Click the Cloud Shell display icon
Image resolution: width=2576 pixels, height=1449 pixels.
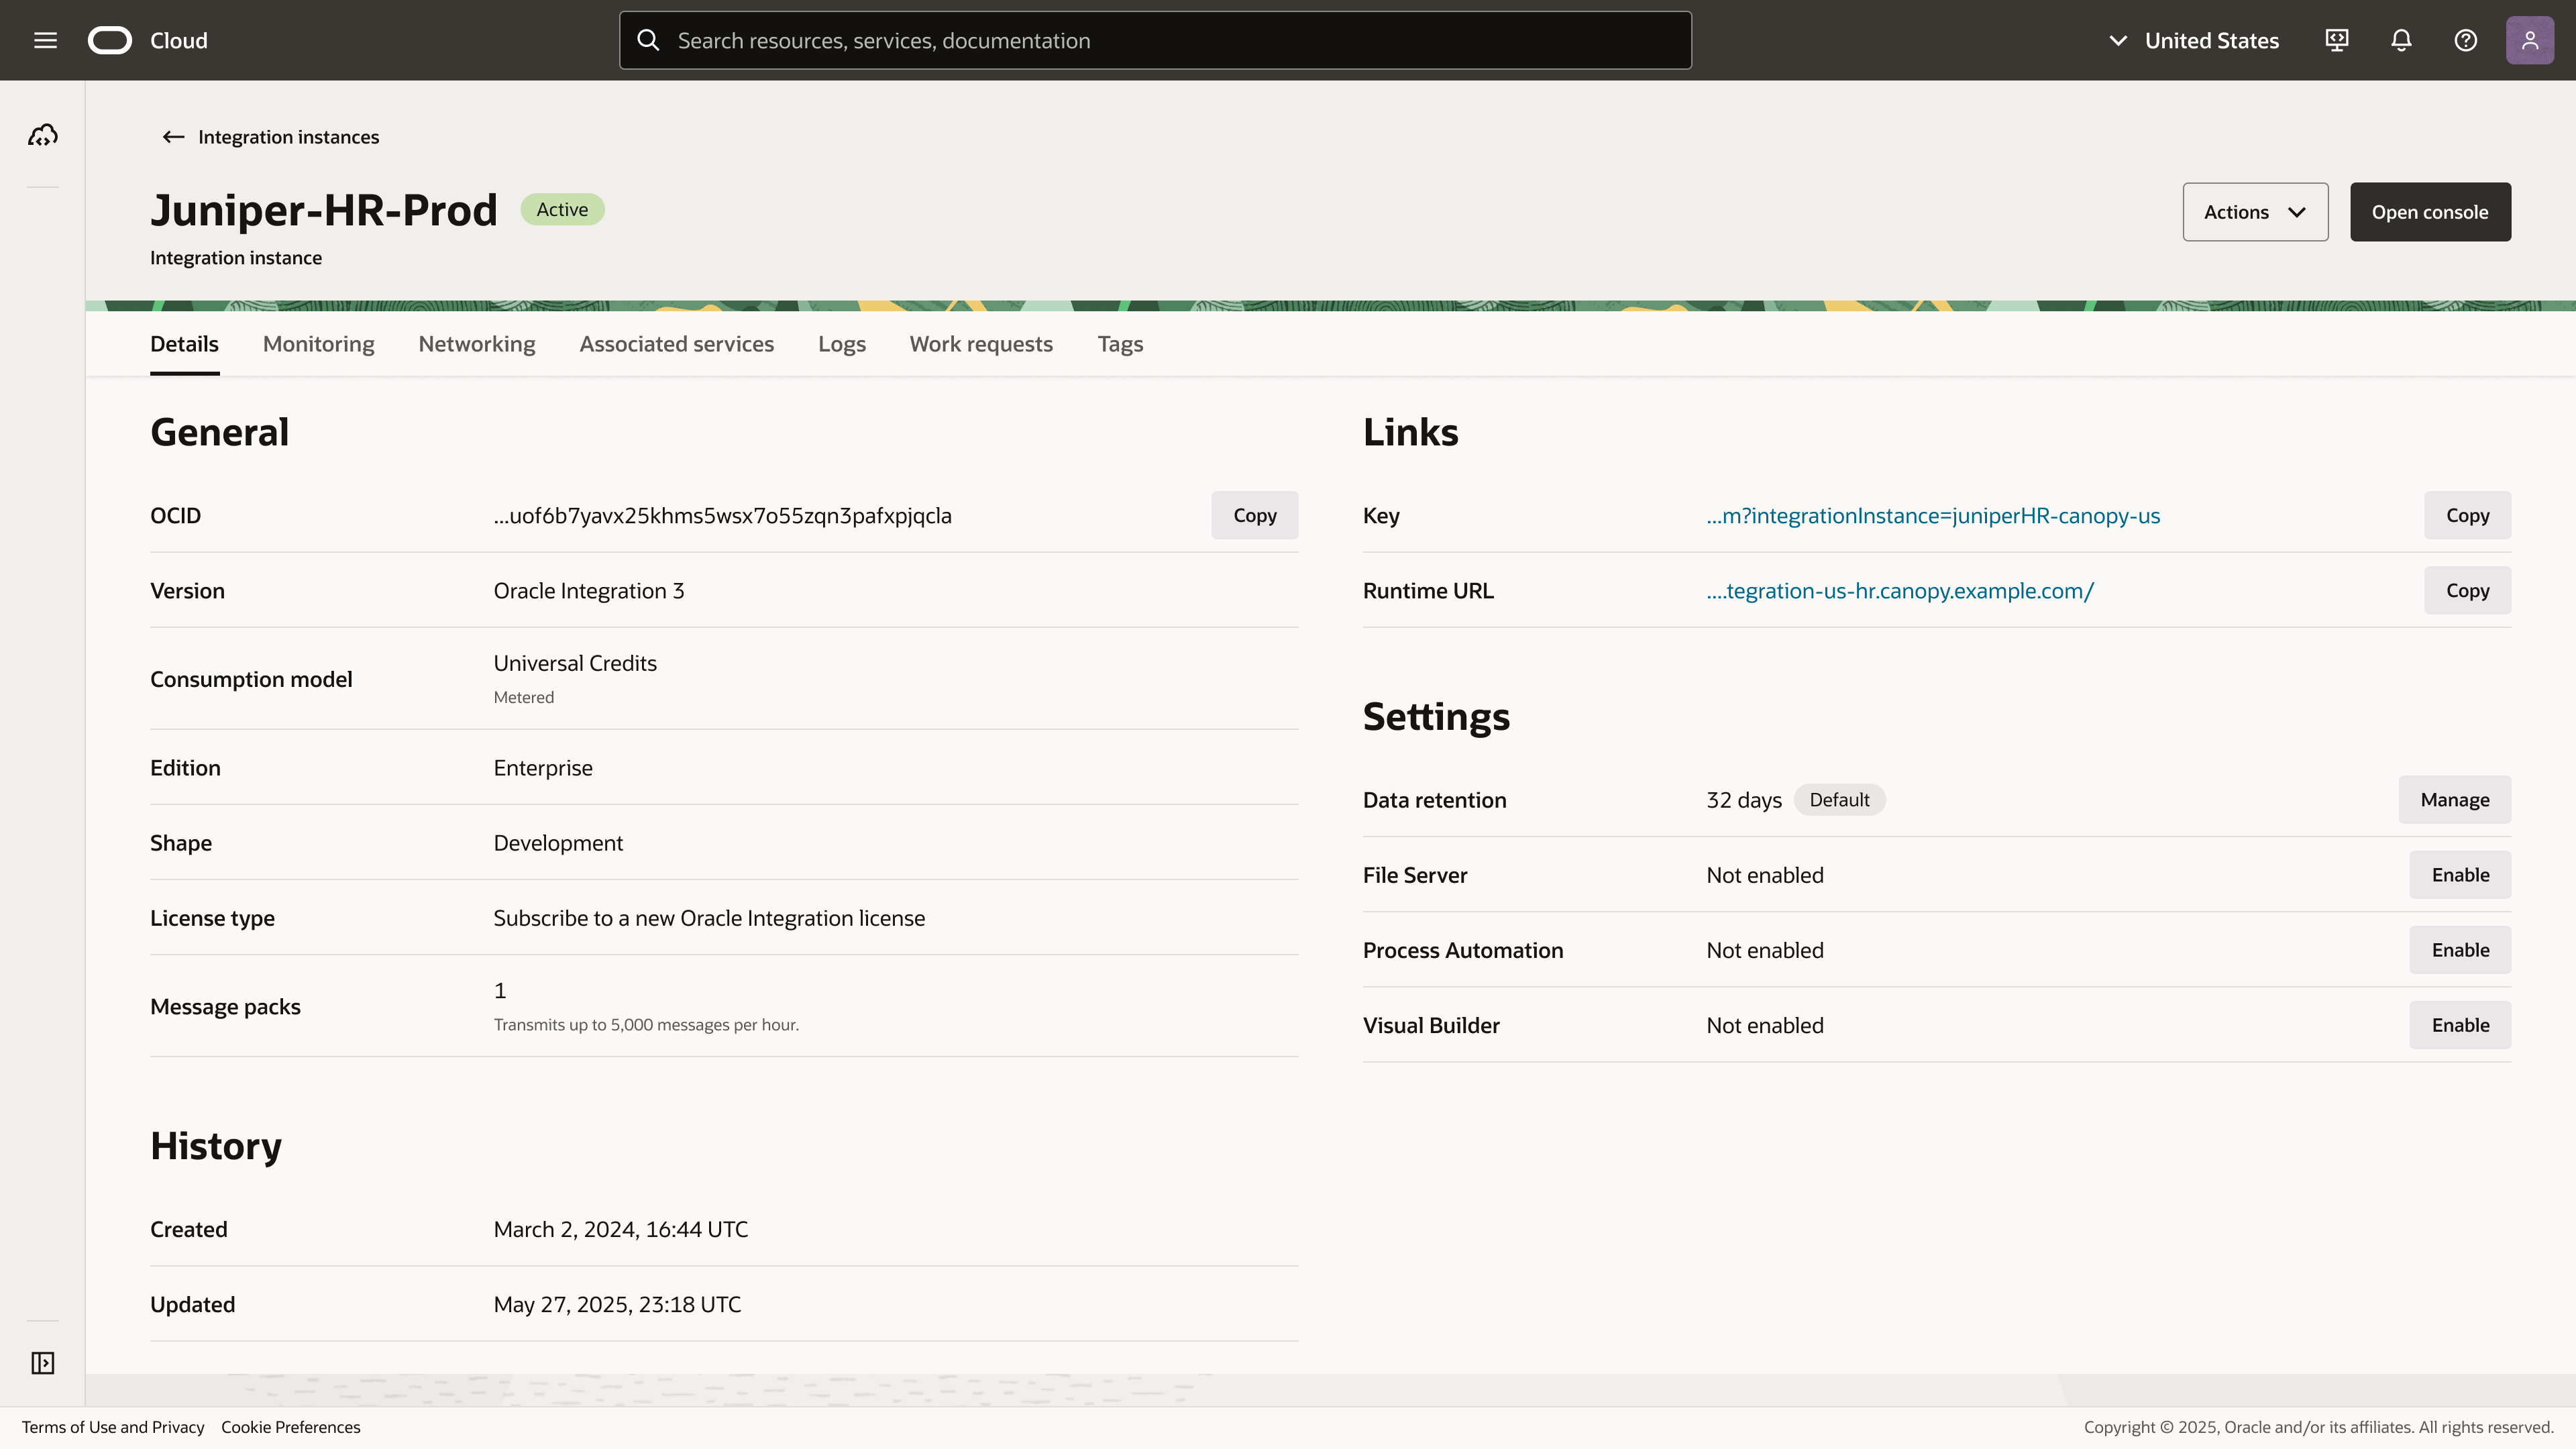2337,40
